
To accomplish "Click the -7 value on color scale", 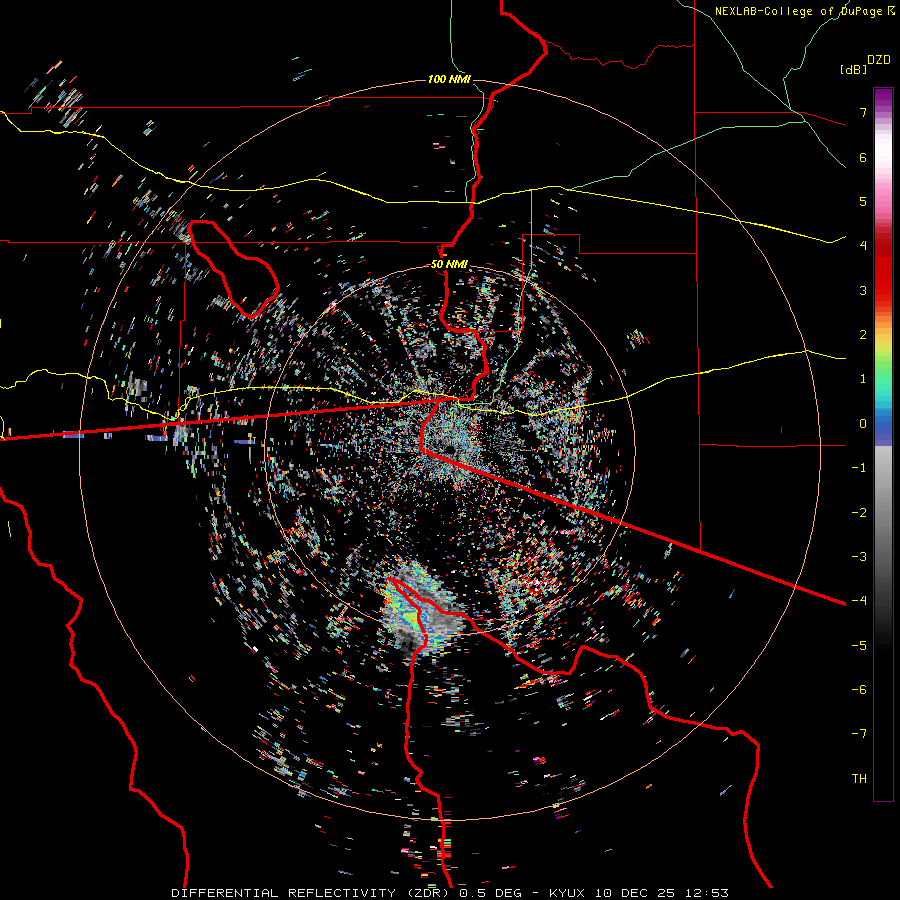I will (859, 734).
